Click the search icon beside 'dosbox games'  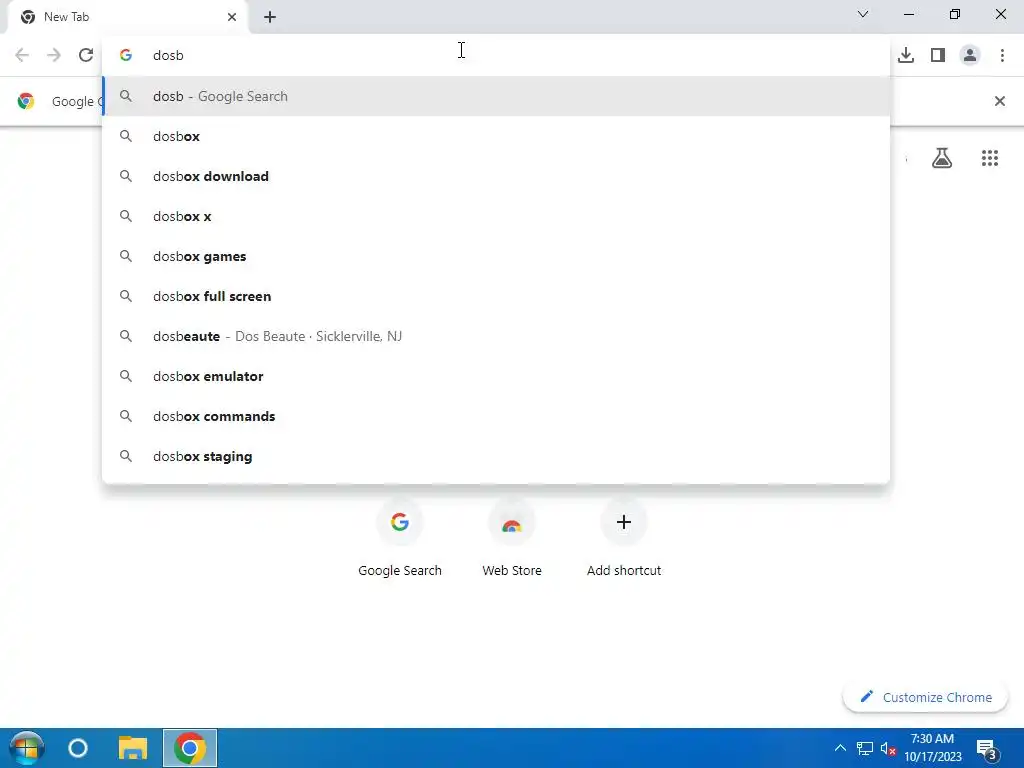pos(126,256)
